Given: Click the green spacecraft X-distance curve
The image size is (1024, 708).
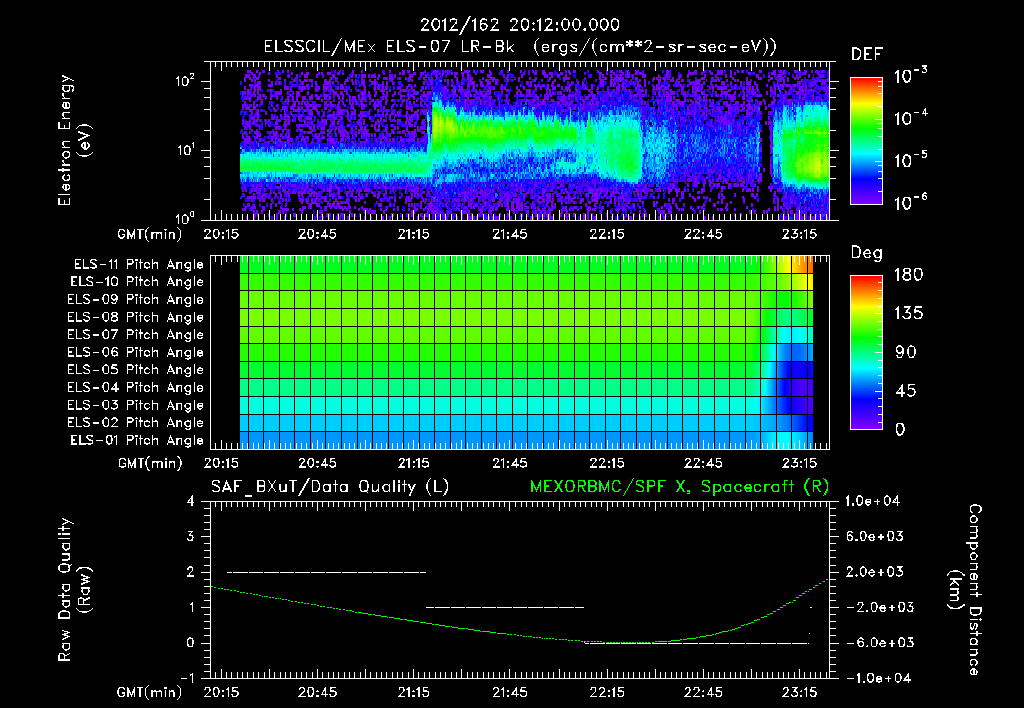Looking at the screenshot, I should coord(519,634).
